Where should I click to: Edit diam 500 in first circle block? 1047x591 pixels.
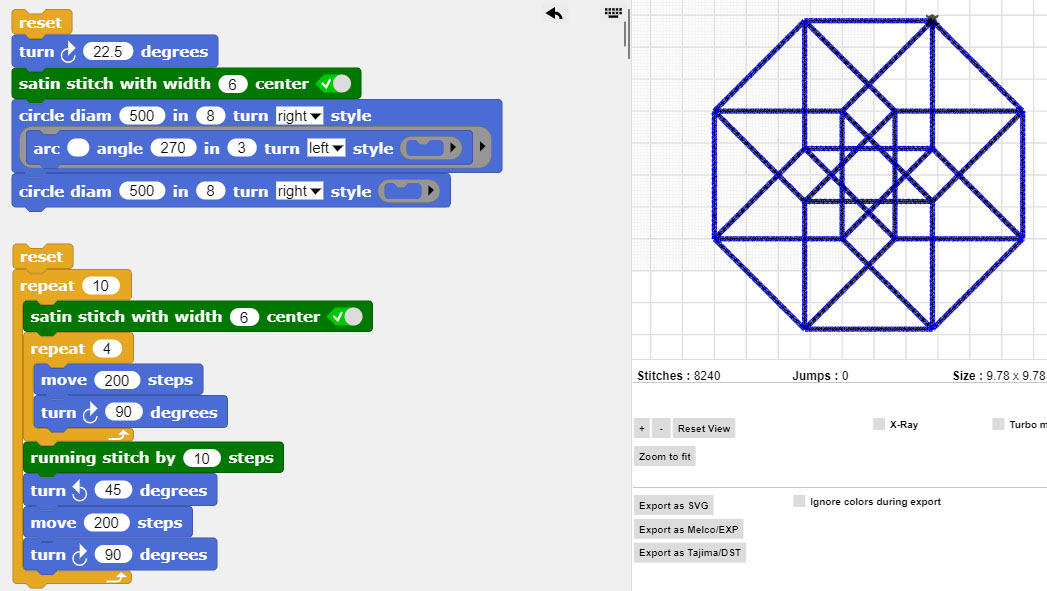click(142, 116)
